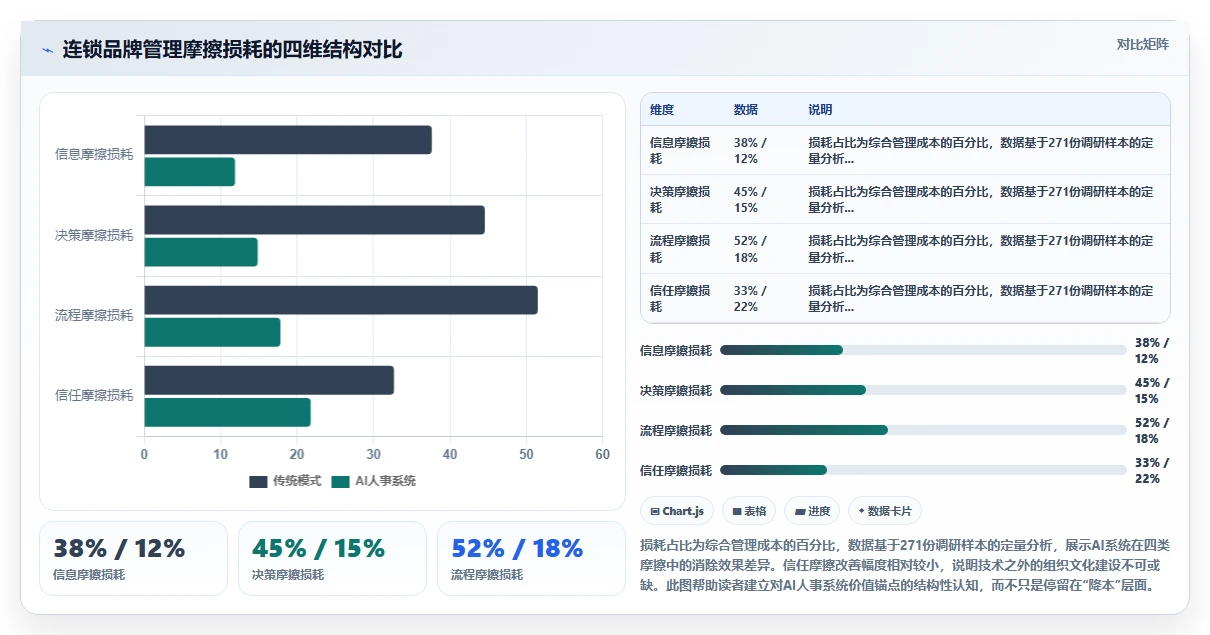The width and height of the screenshot is (1210, 635).
Task: Click the 信息摩擦损耗 y-axis label in chart
Action: coord(94,155)
